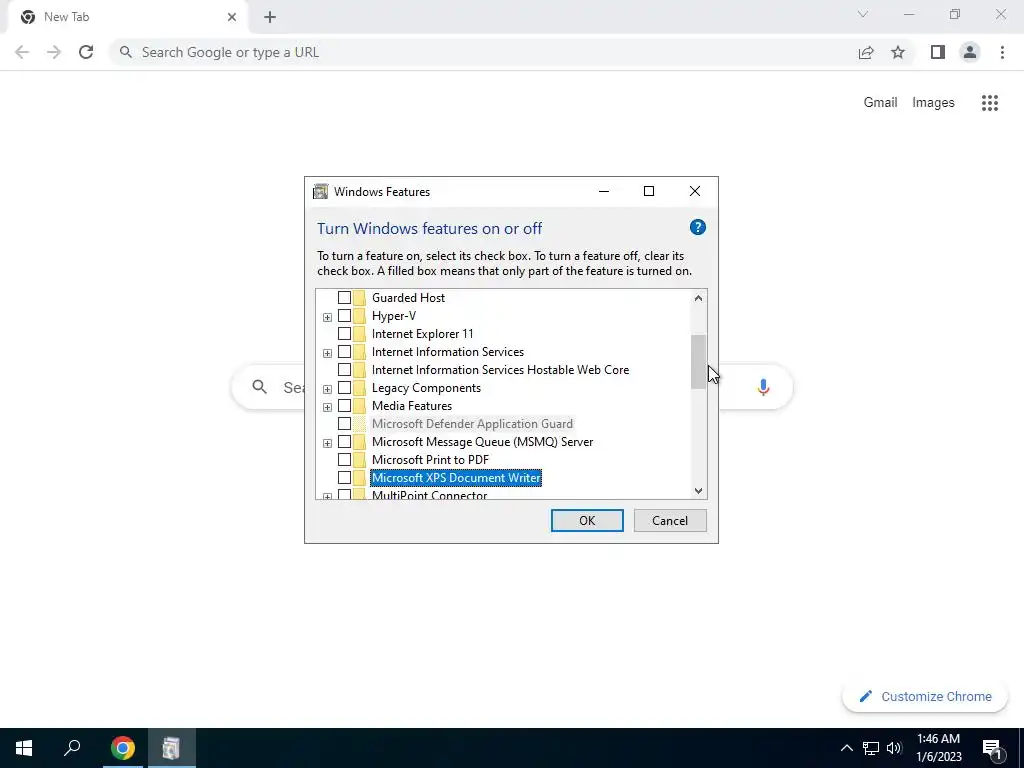1024x768 pixels.
Task: Click scroll up arrow in features list
Action: 698,298
